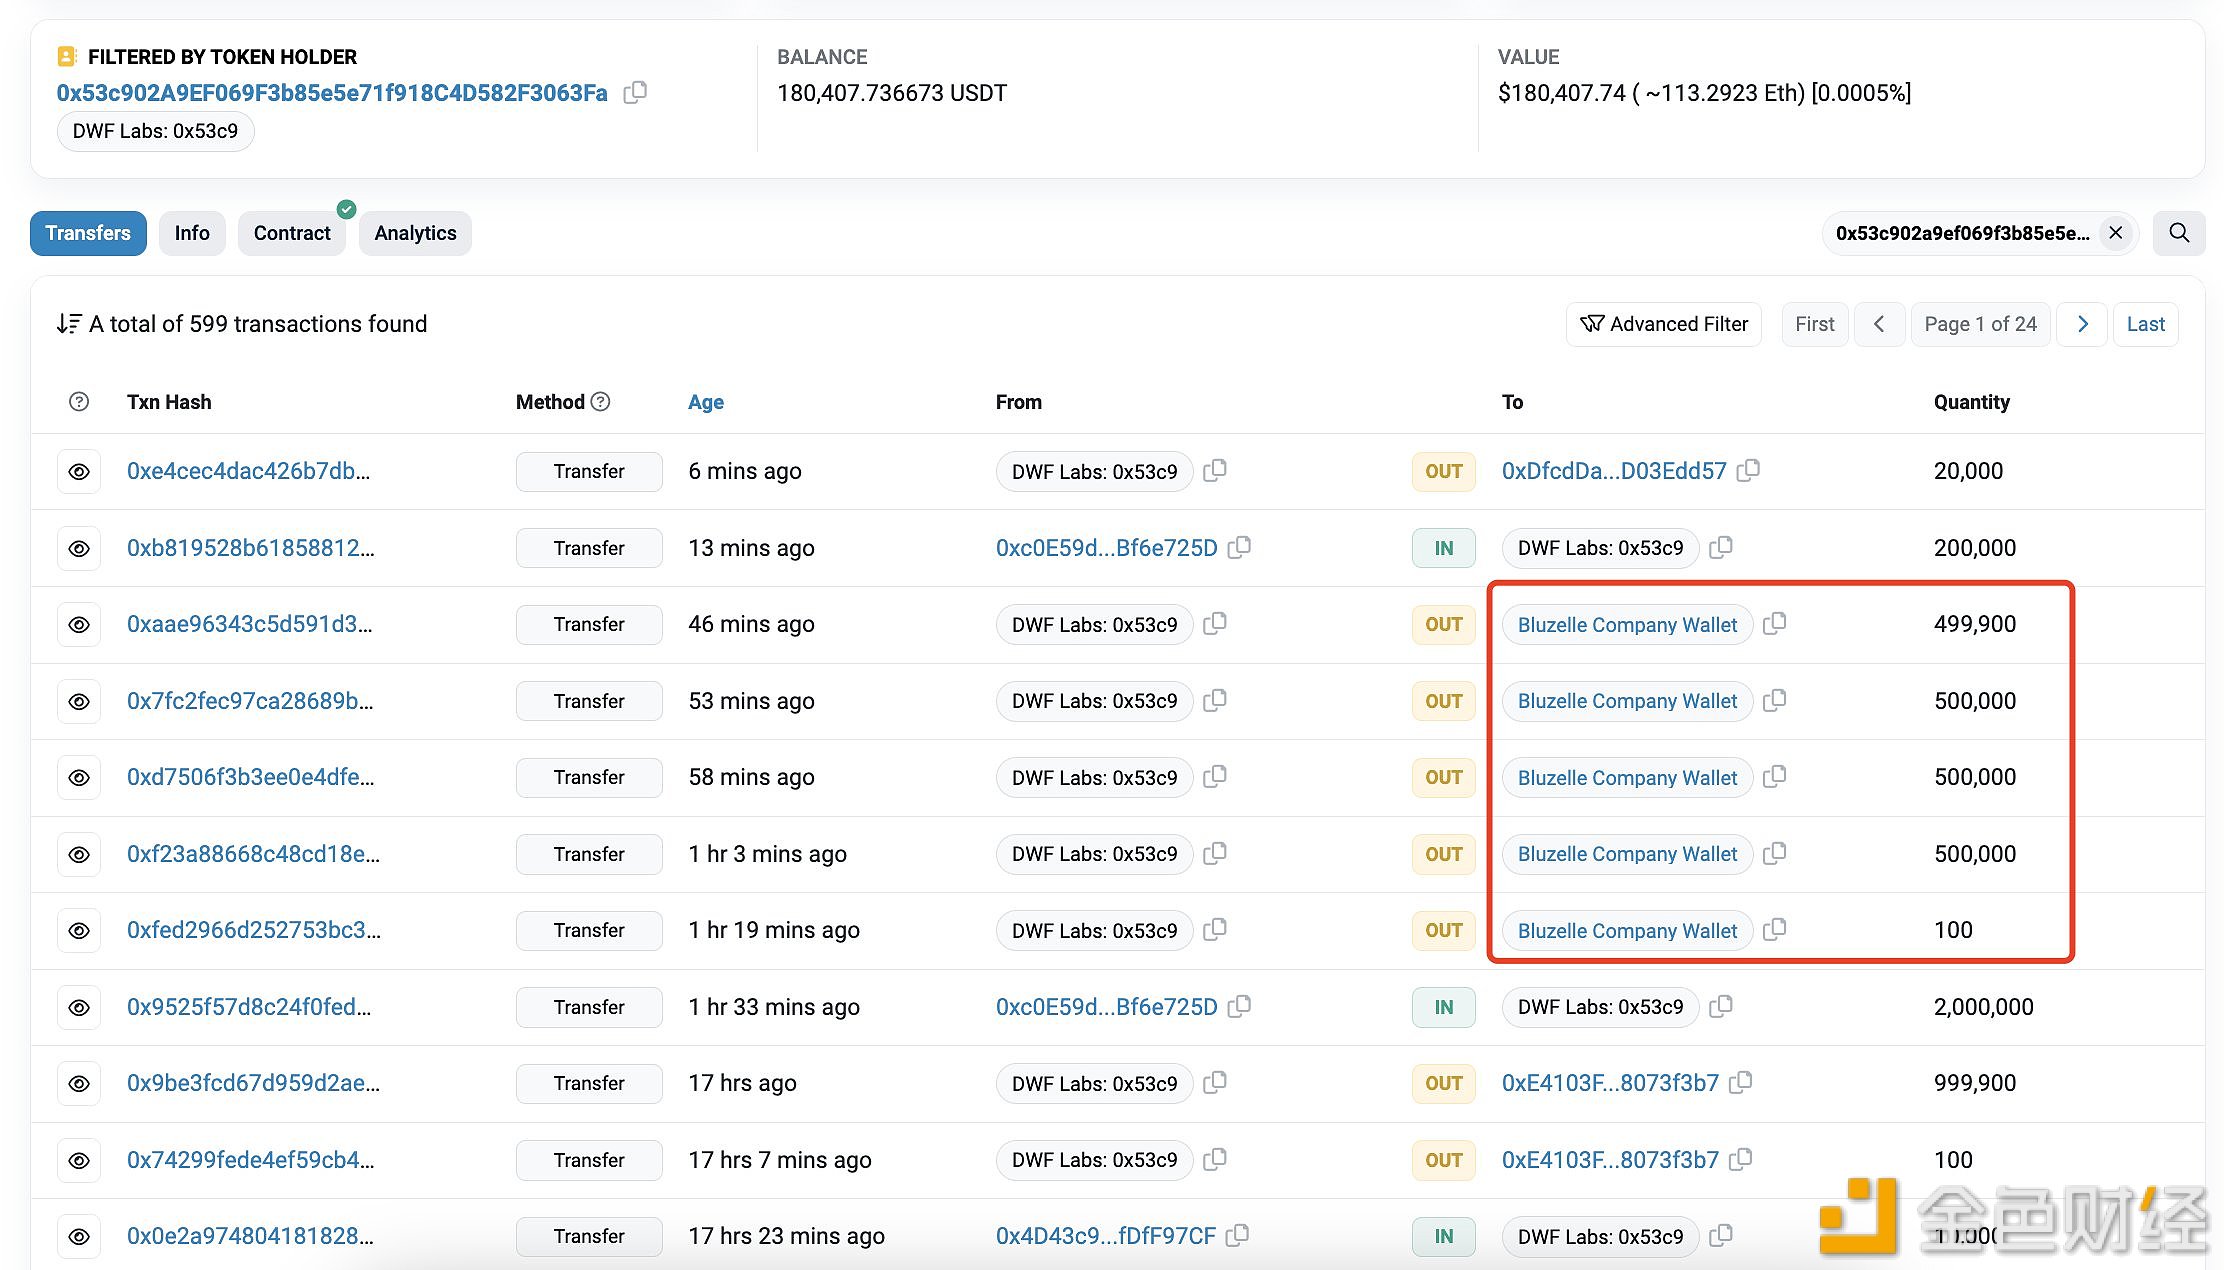This screenshot has width=2224, height=1270.
Task: Copy From address 0xc0E59d in 1 hr 33 mins row
Action: (x=1239, y=1006)
